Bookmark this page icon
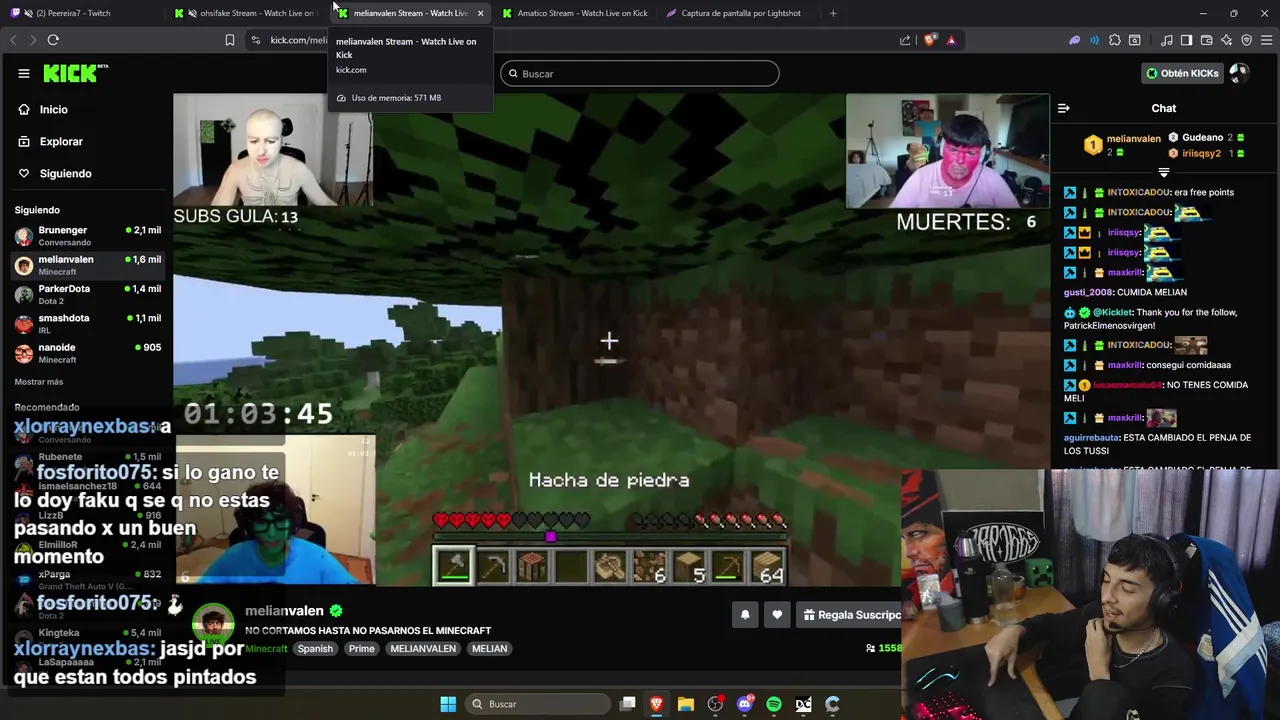This screenshot has width=1280, height=720. pos(230,40)
